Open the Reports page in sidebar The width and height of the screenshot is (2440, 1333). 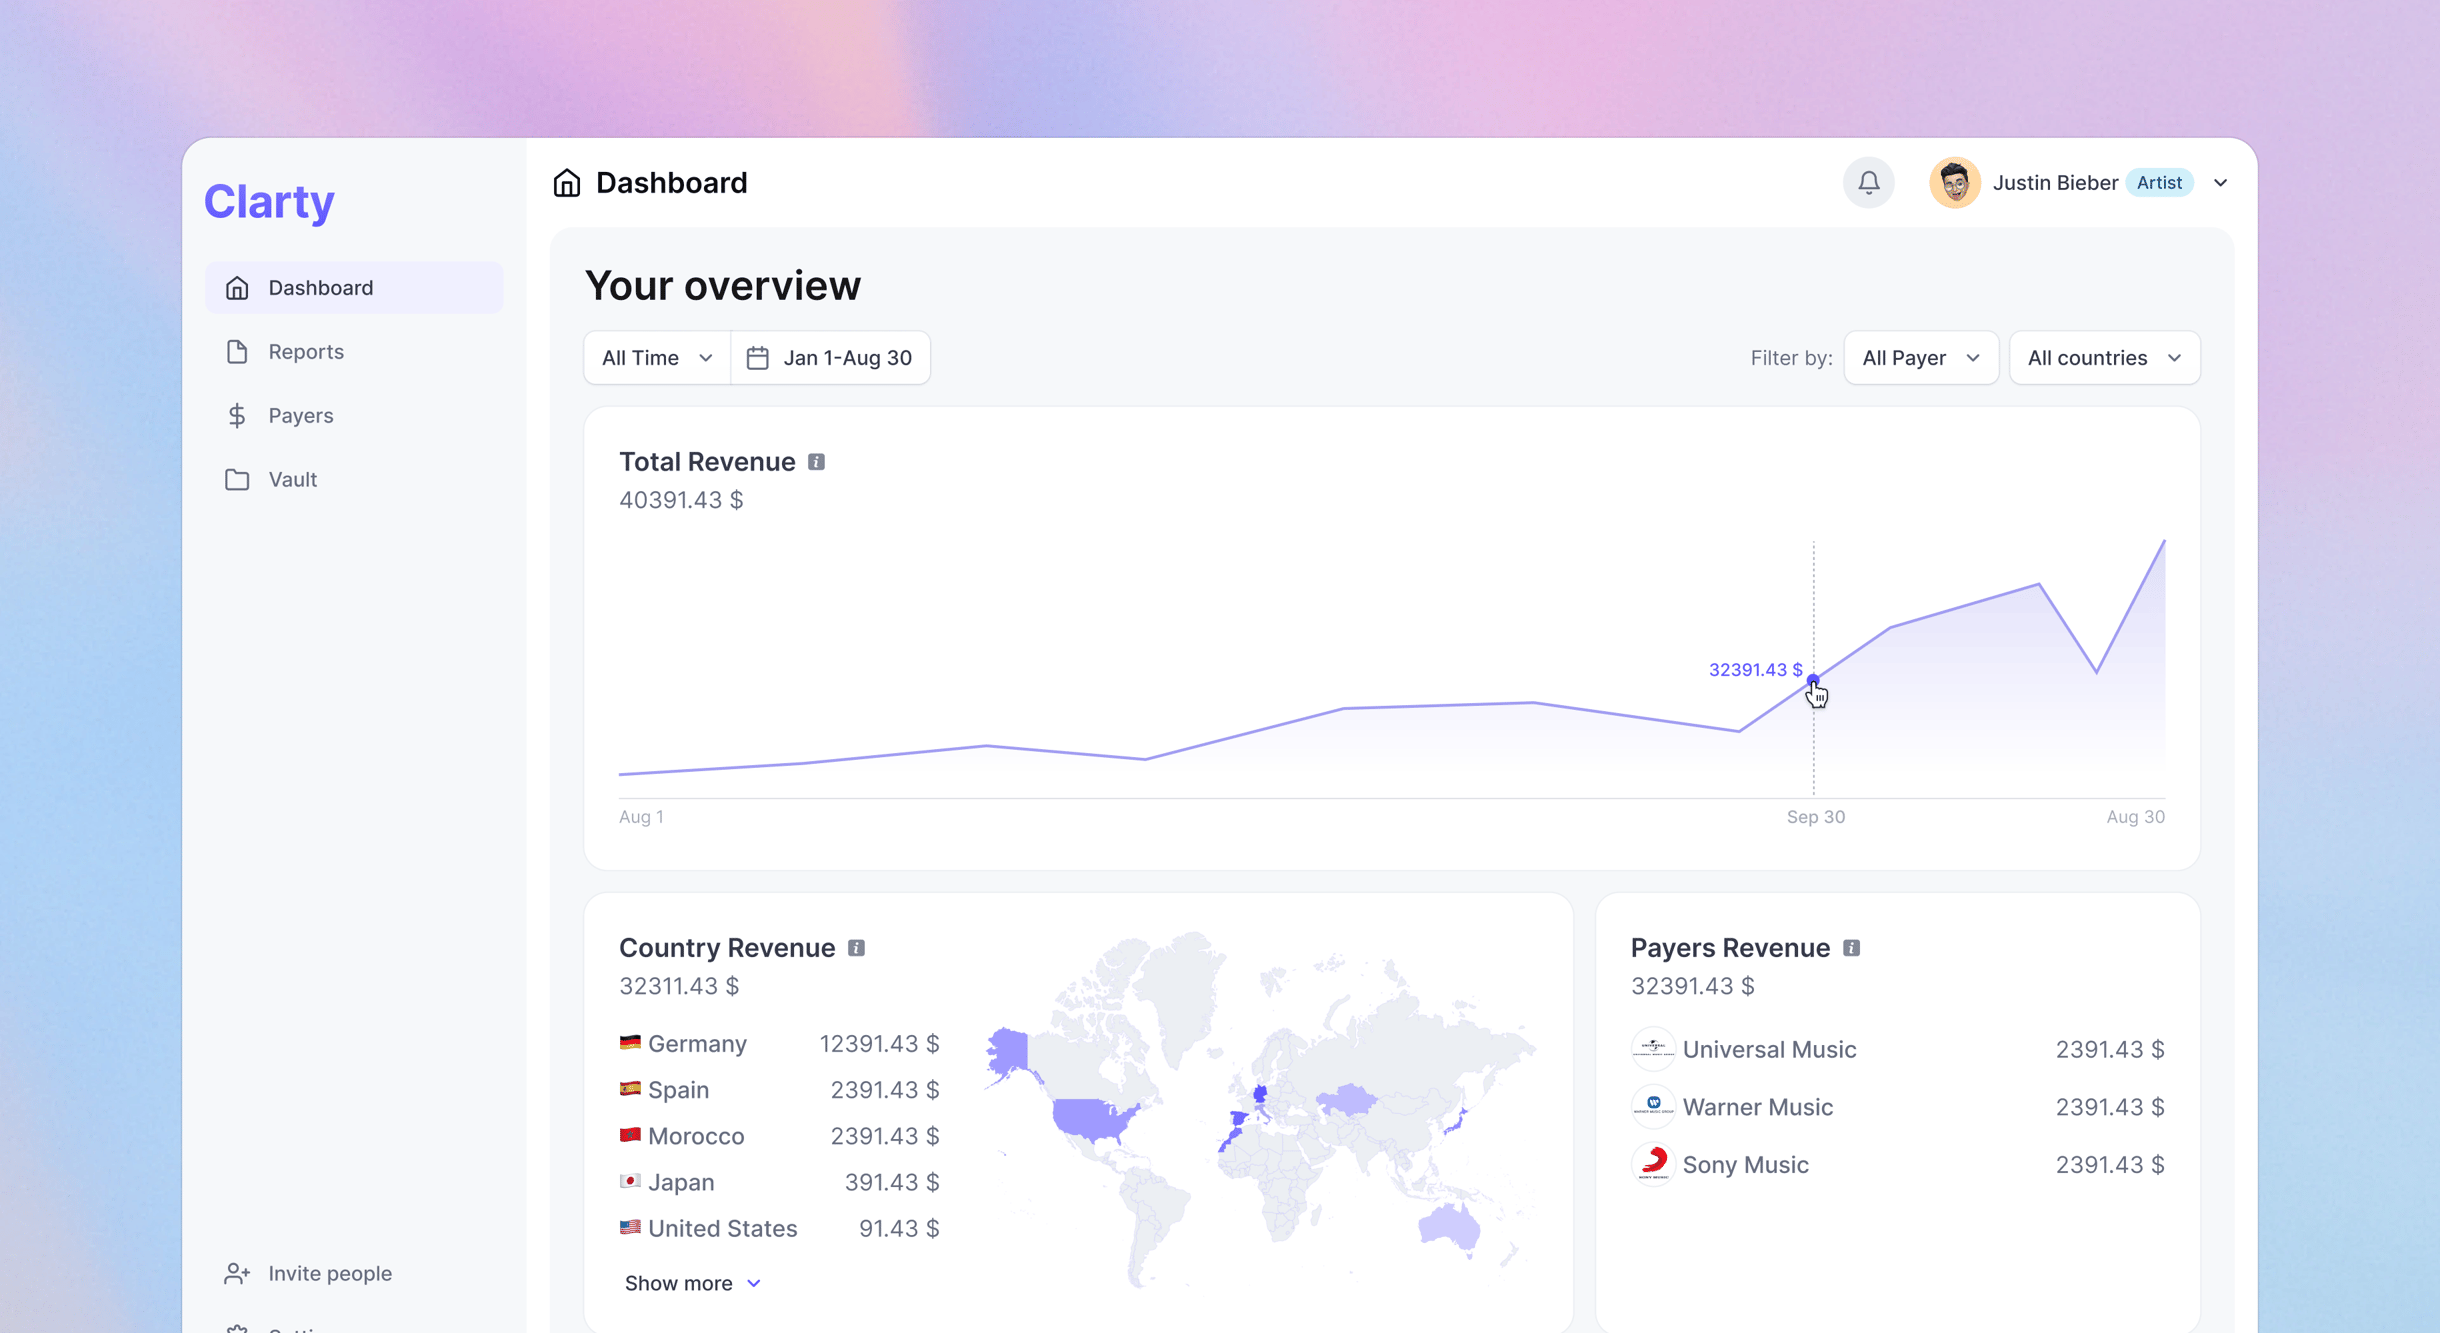[x=305, y=352]
